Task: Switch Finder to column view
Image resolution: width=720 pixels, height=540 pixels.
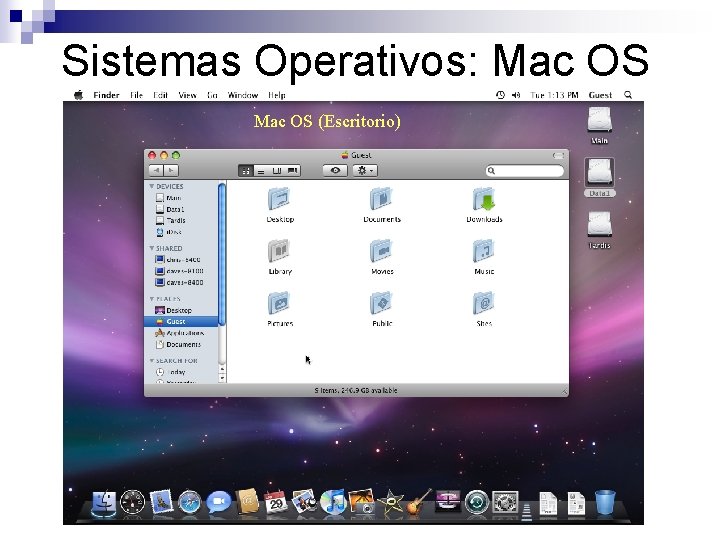Action: click(x=276, y=171)
